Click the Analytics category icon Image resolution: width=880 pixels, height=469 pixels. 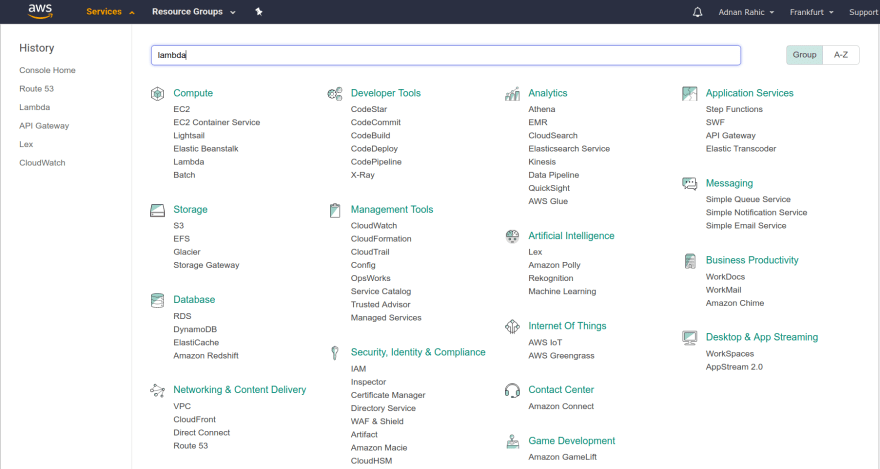click(512, 93)
